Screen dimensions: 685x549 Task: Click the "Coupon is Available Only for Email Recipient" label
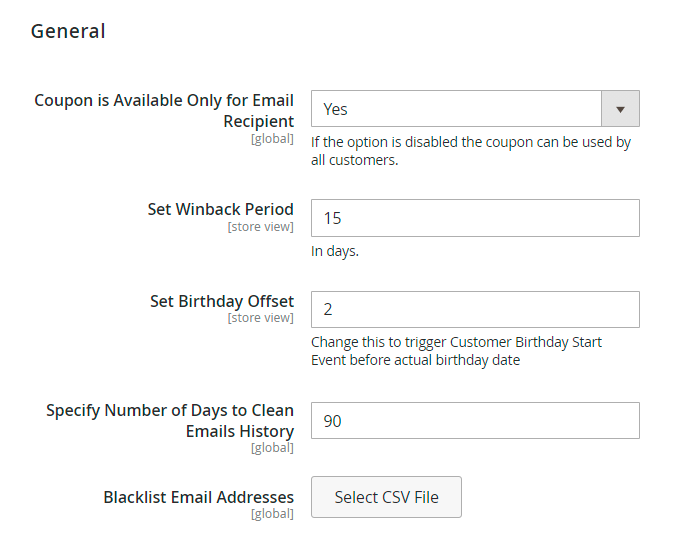164,110
